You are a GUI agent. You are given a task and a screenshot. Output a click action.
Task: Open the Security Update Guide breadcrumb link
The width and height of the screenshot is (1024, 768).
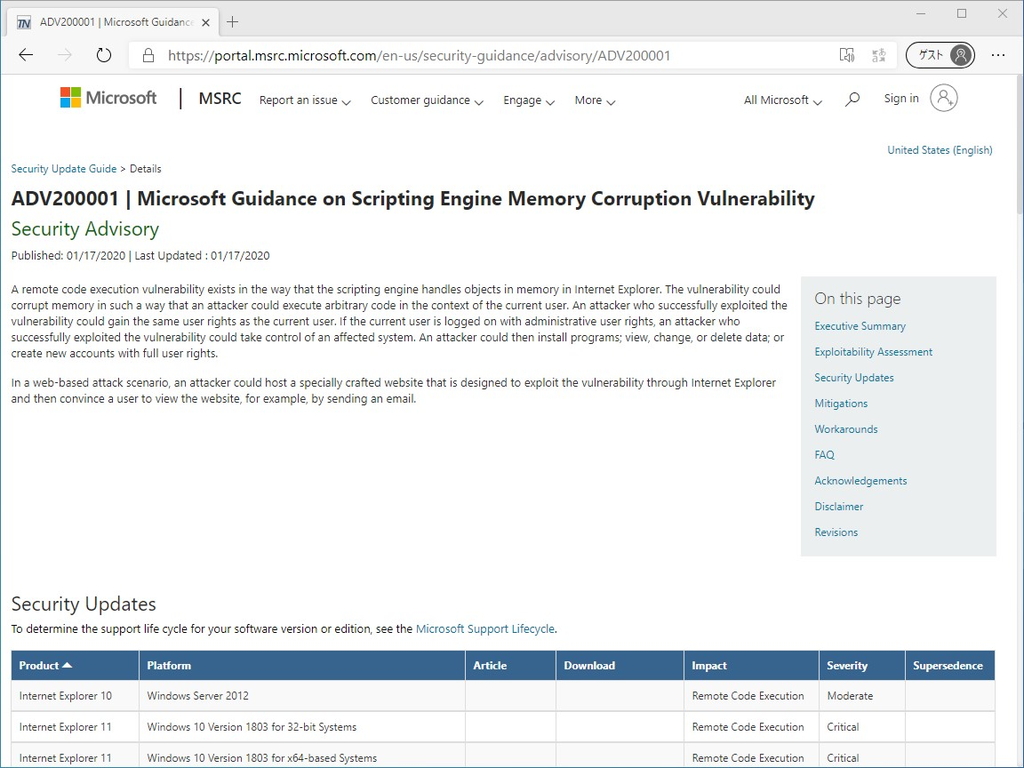pyautogui.click(x=64, y=168)
